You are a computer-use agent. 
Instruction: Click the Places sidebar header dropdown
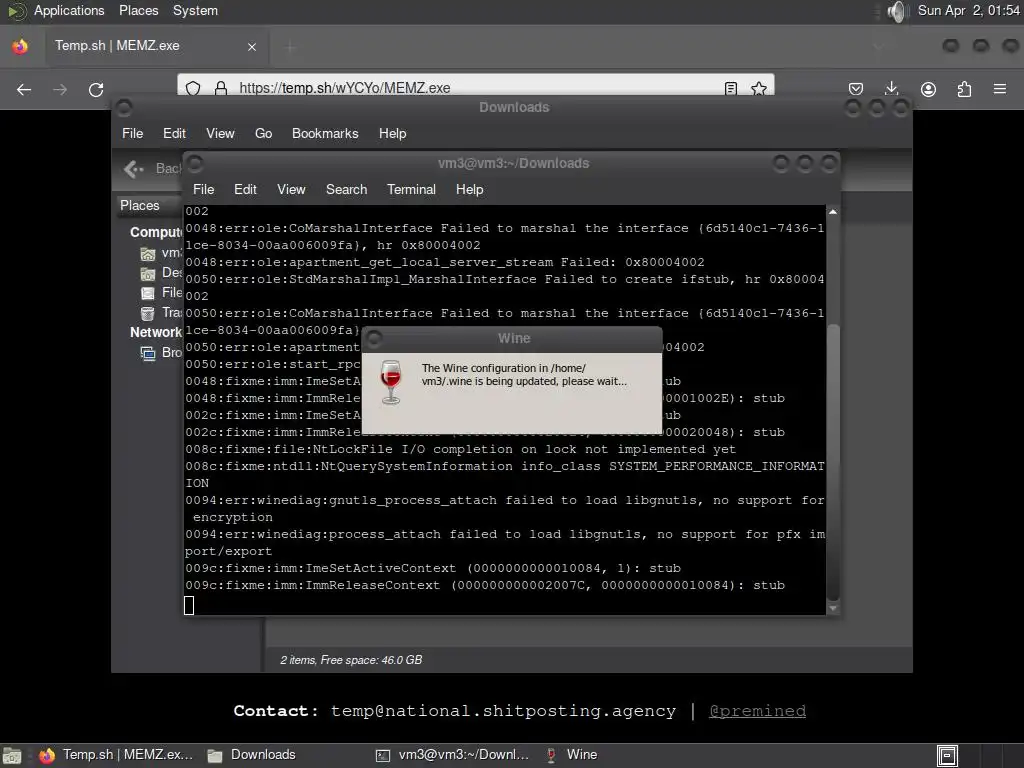pyautogui.click(x=149, y=206)
